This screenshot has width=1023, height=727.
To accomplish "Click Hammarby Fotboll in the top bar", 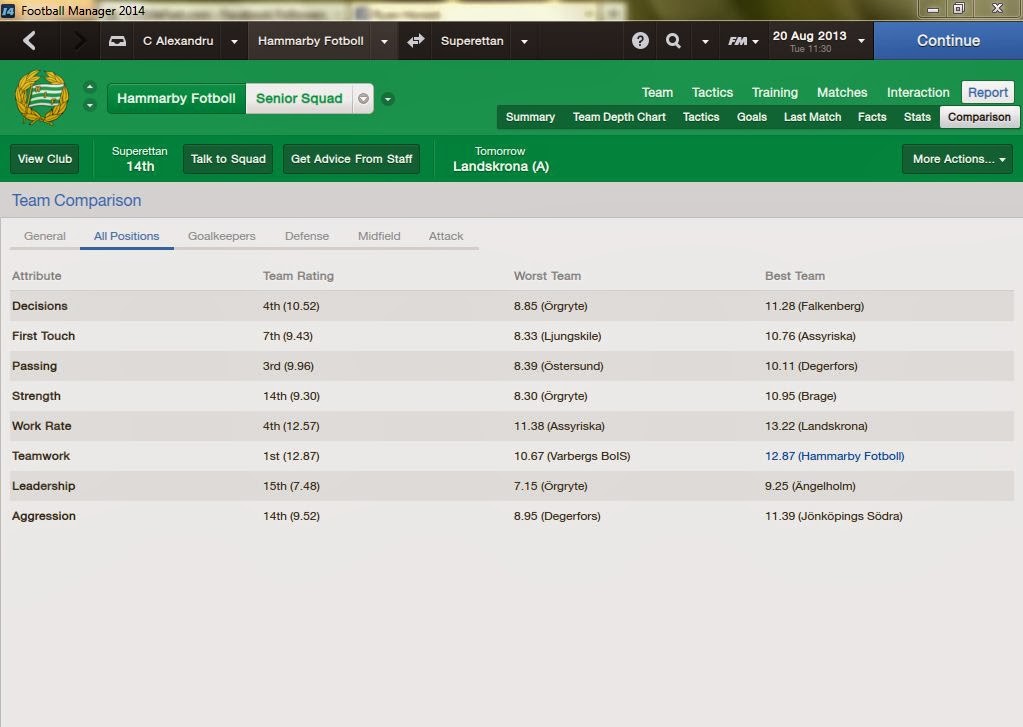I will click(311, 41).
